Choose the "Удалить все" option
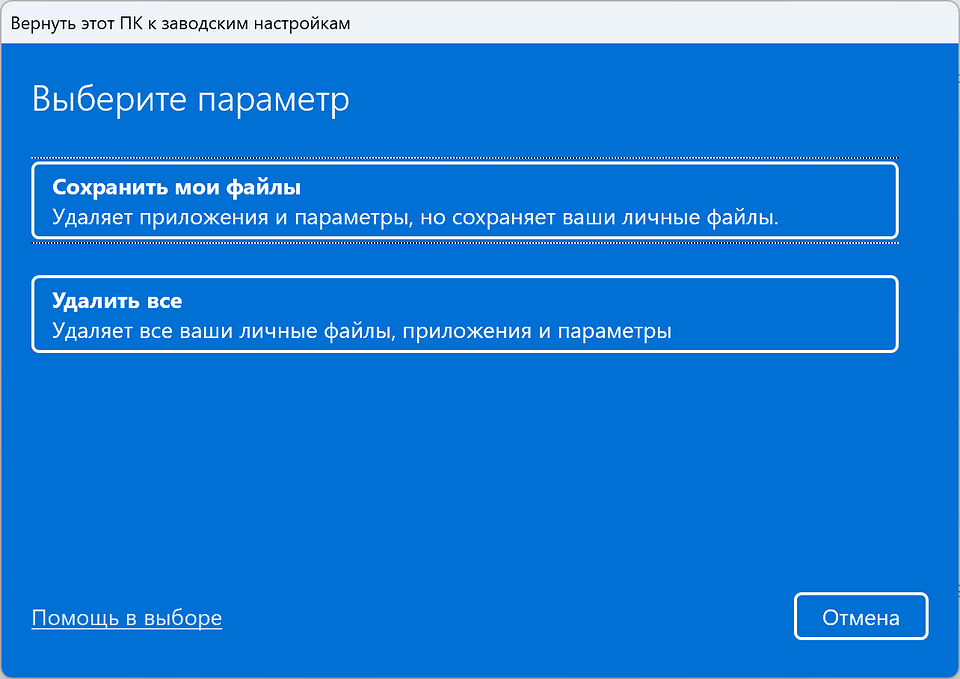 [464, 314]
